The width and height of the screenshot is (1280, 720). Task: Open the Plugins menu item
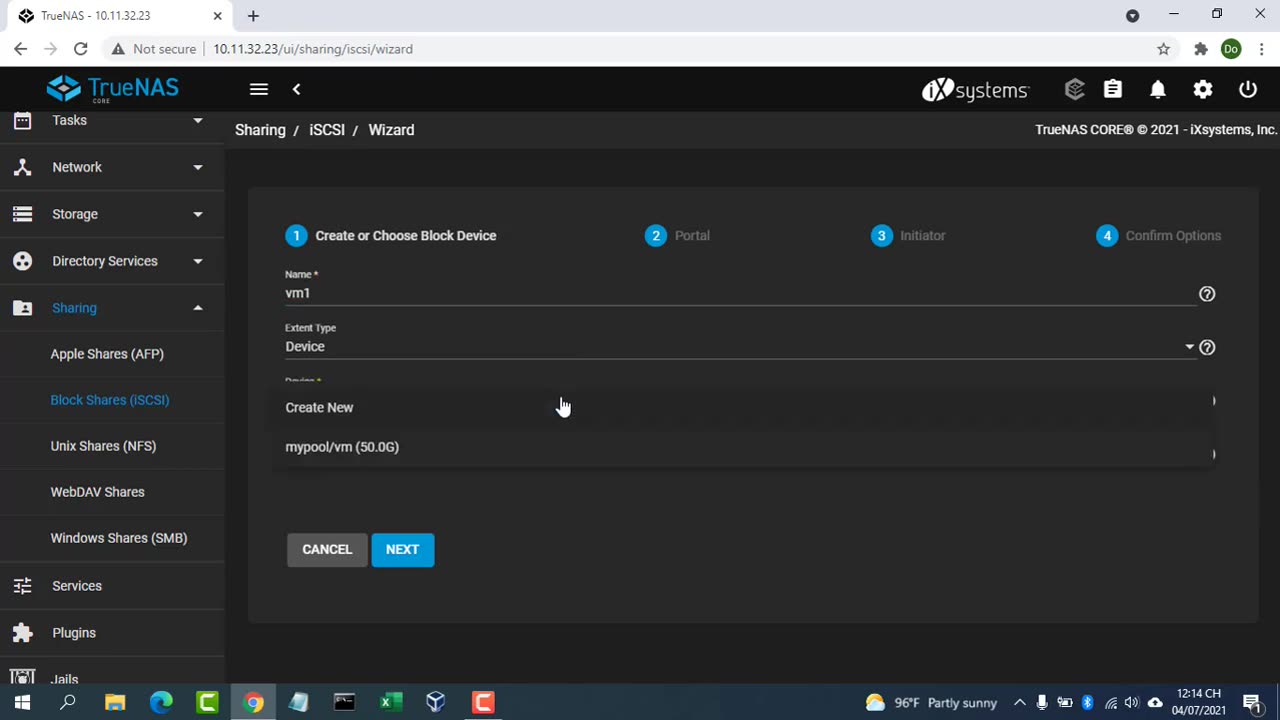(x=74, y=633)
